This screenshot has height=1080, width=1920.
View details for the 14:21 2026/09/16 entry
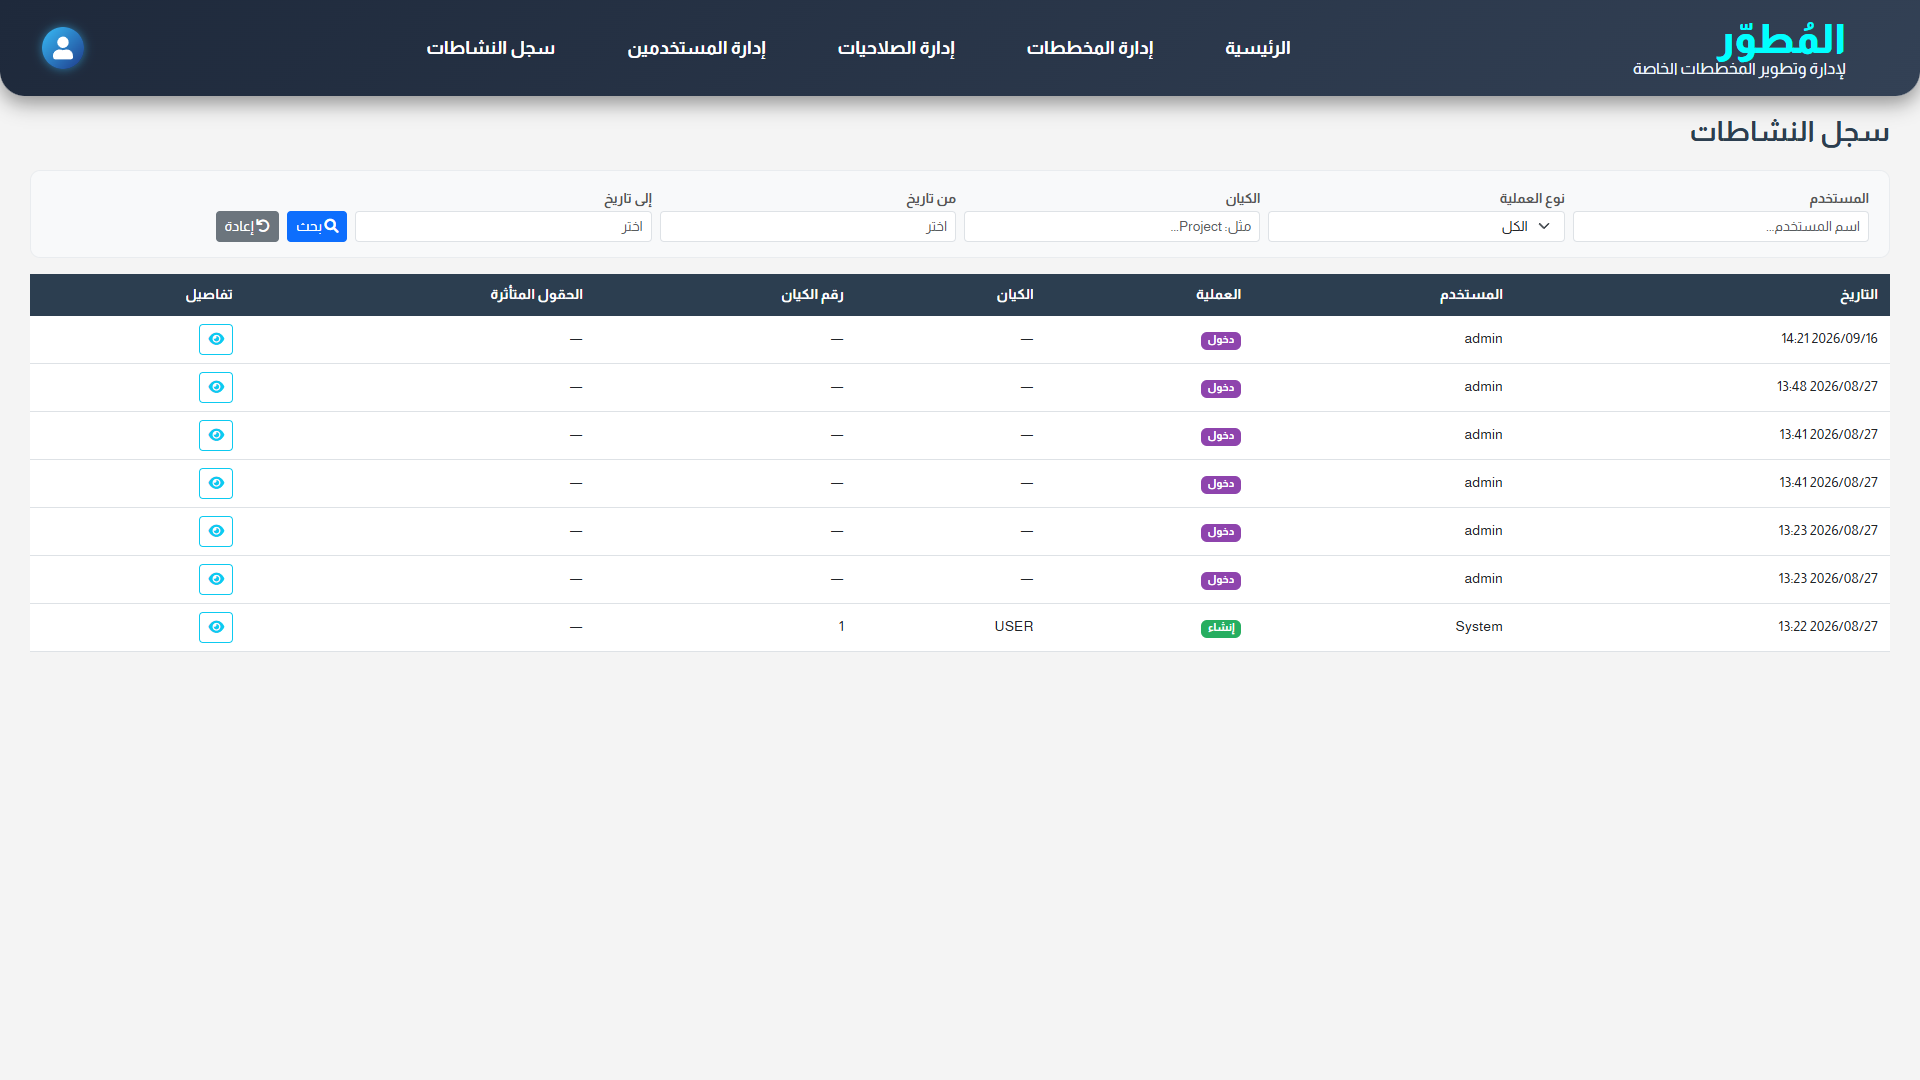(x=216, y=339)
